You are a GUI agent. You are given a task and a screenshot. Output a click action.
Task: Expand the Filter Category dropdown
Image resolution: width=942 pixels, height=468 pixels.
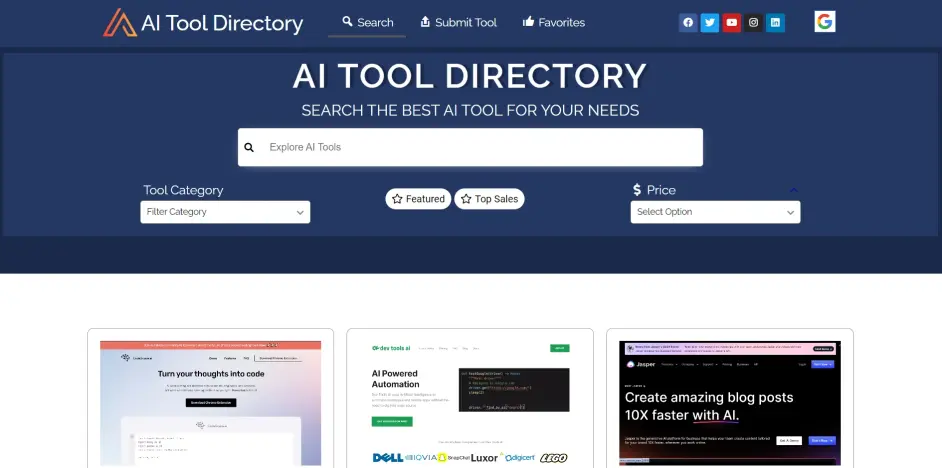tap(225, 212)
